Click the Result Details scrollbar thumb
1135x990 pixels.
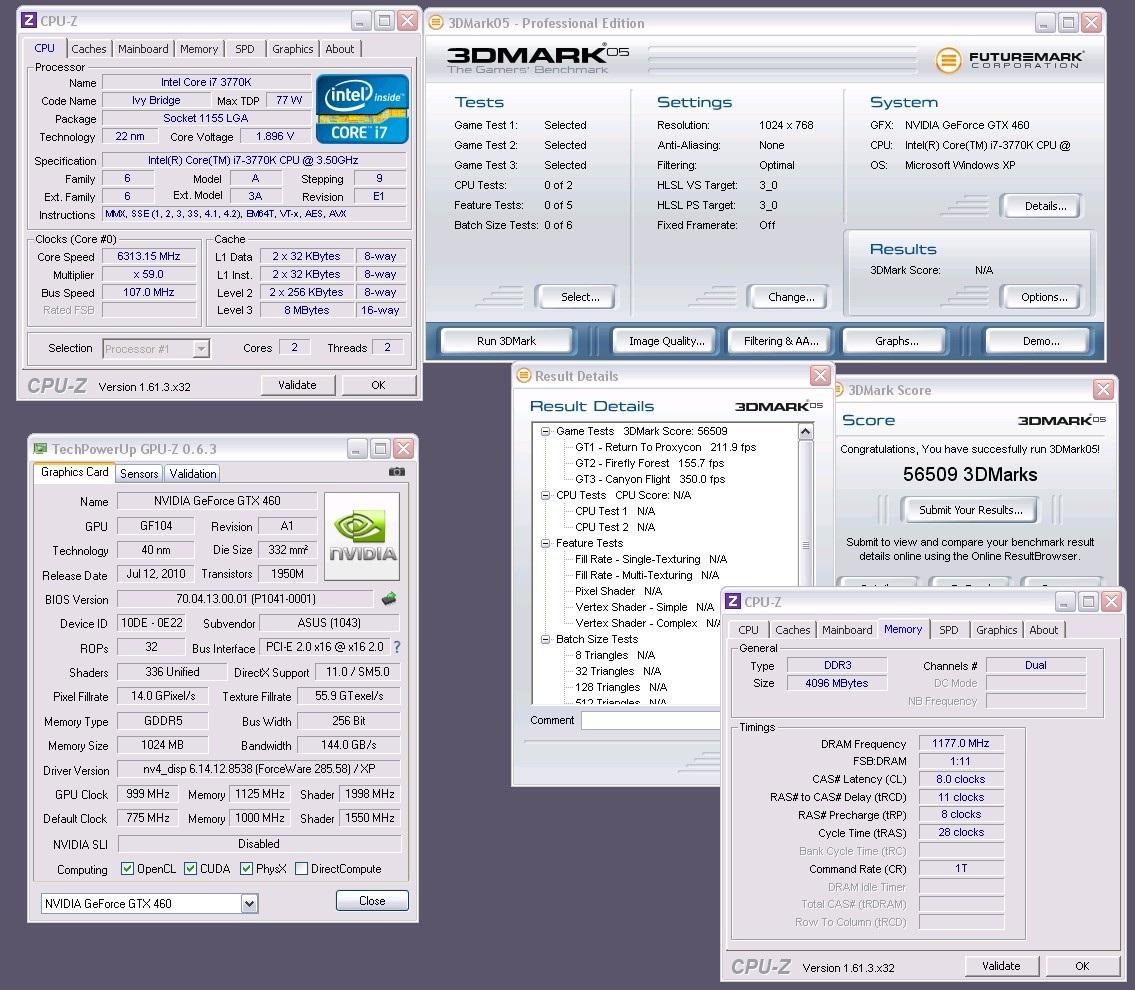806,545
